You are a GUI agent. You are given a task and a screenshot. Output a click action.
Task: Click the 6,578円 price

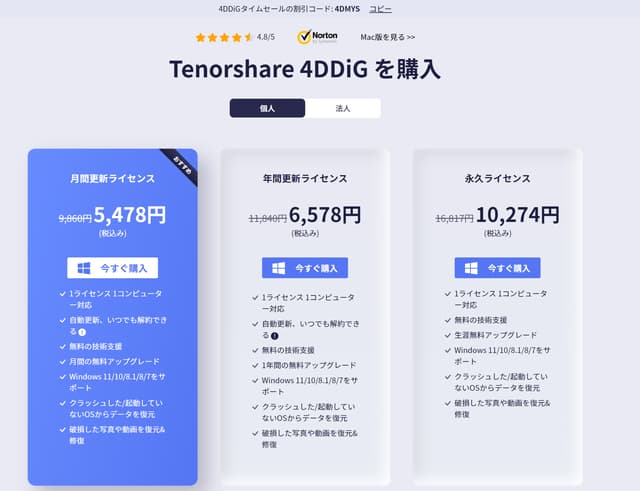(x=325, y=215)
